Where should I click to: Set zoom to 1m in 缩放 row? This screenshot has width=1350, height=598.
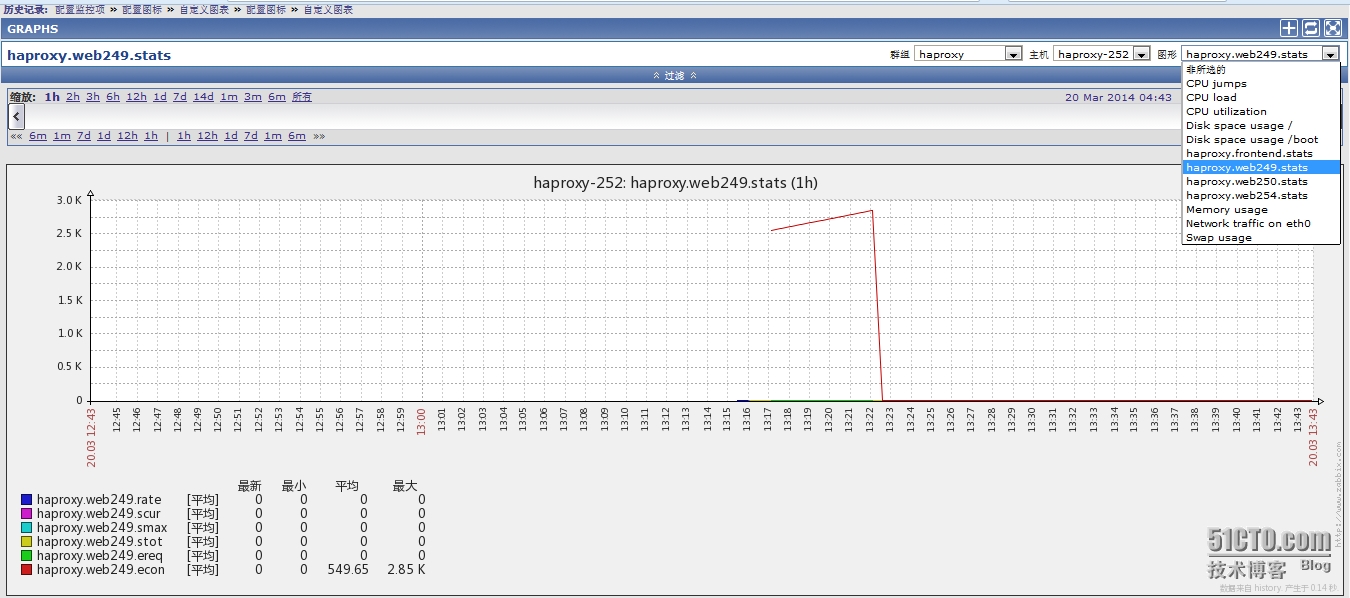coord(229,97)
